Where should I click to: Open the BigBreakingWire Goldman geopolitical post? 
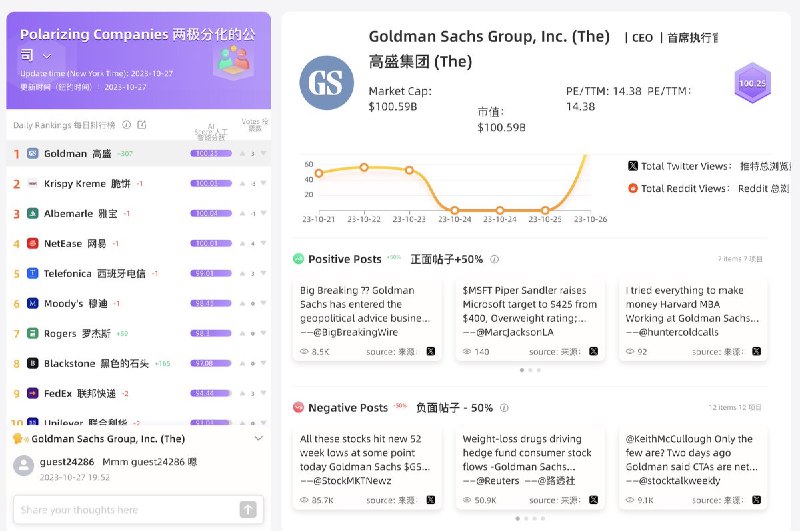(x=367, y=319)
